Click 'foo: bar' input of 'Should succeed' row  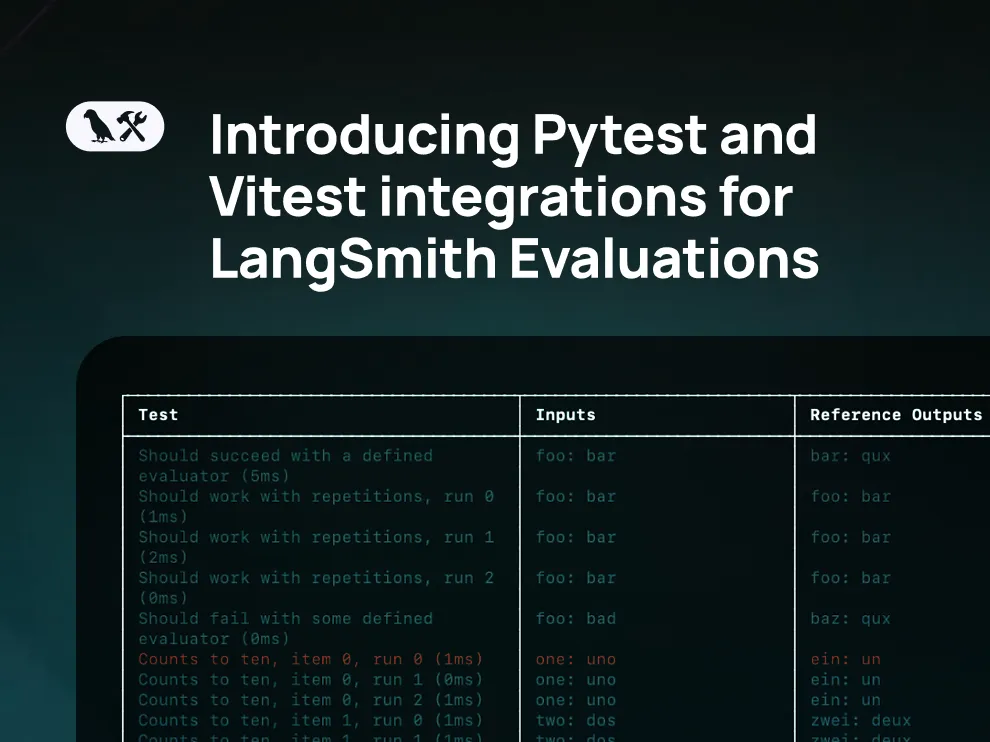[x=576, y=455]
